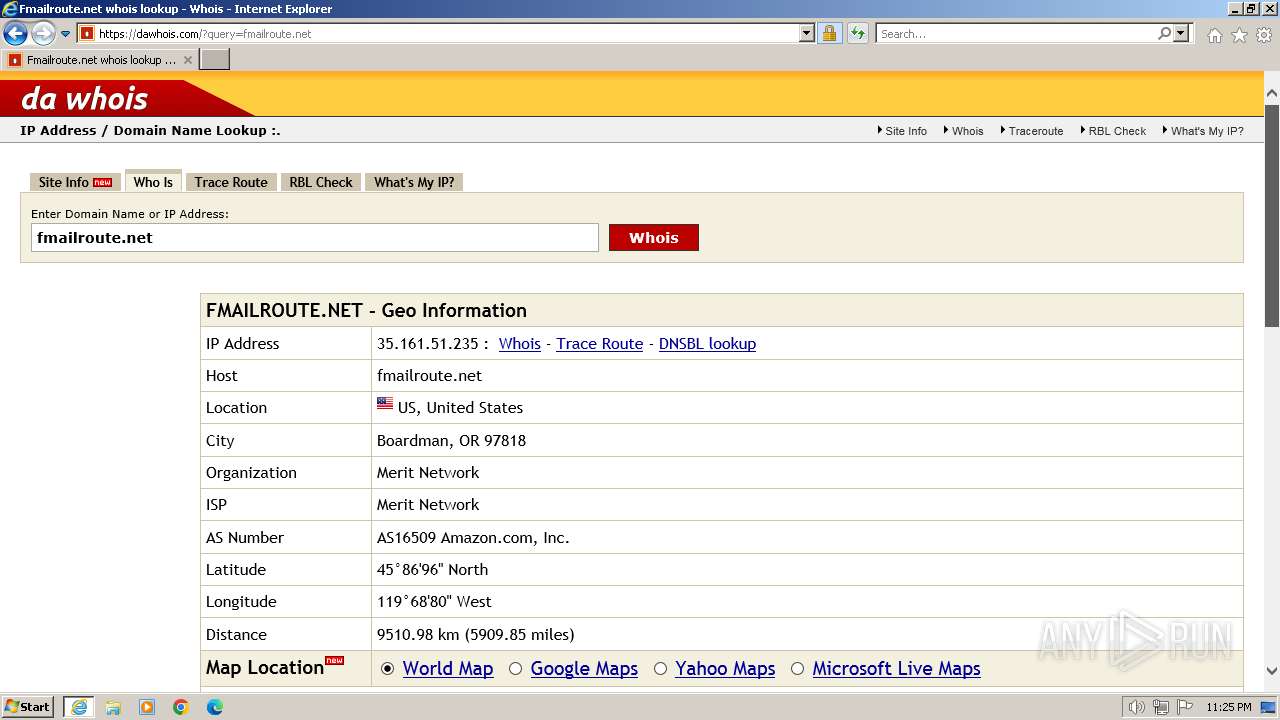View the security lock report icon
The image size is (1280, 720).
[x=829, y=33]
